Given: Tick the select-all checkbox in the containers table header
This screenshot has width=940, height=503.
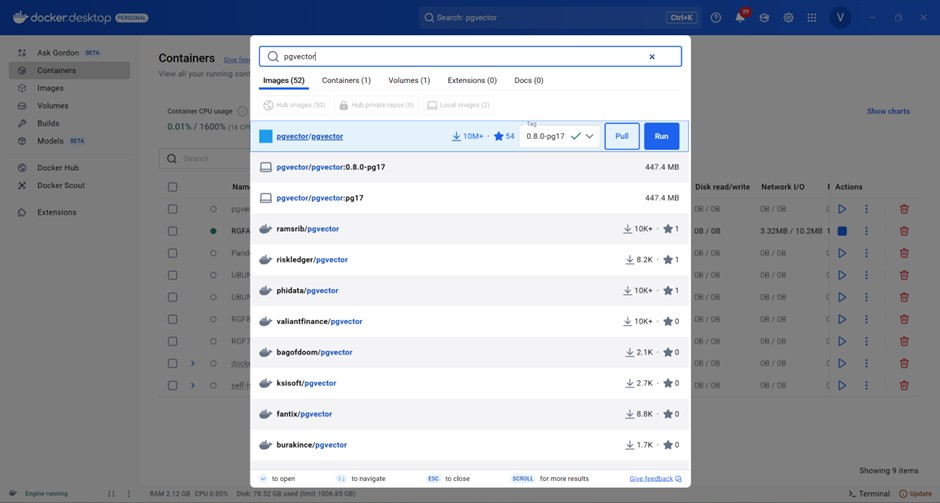Looking at the screenshot, I should pos(173,187).
